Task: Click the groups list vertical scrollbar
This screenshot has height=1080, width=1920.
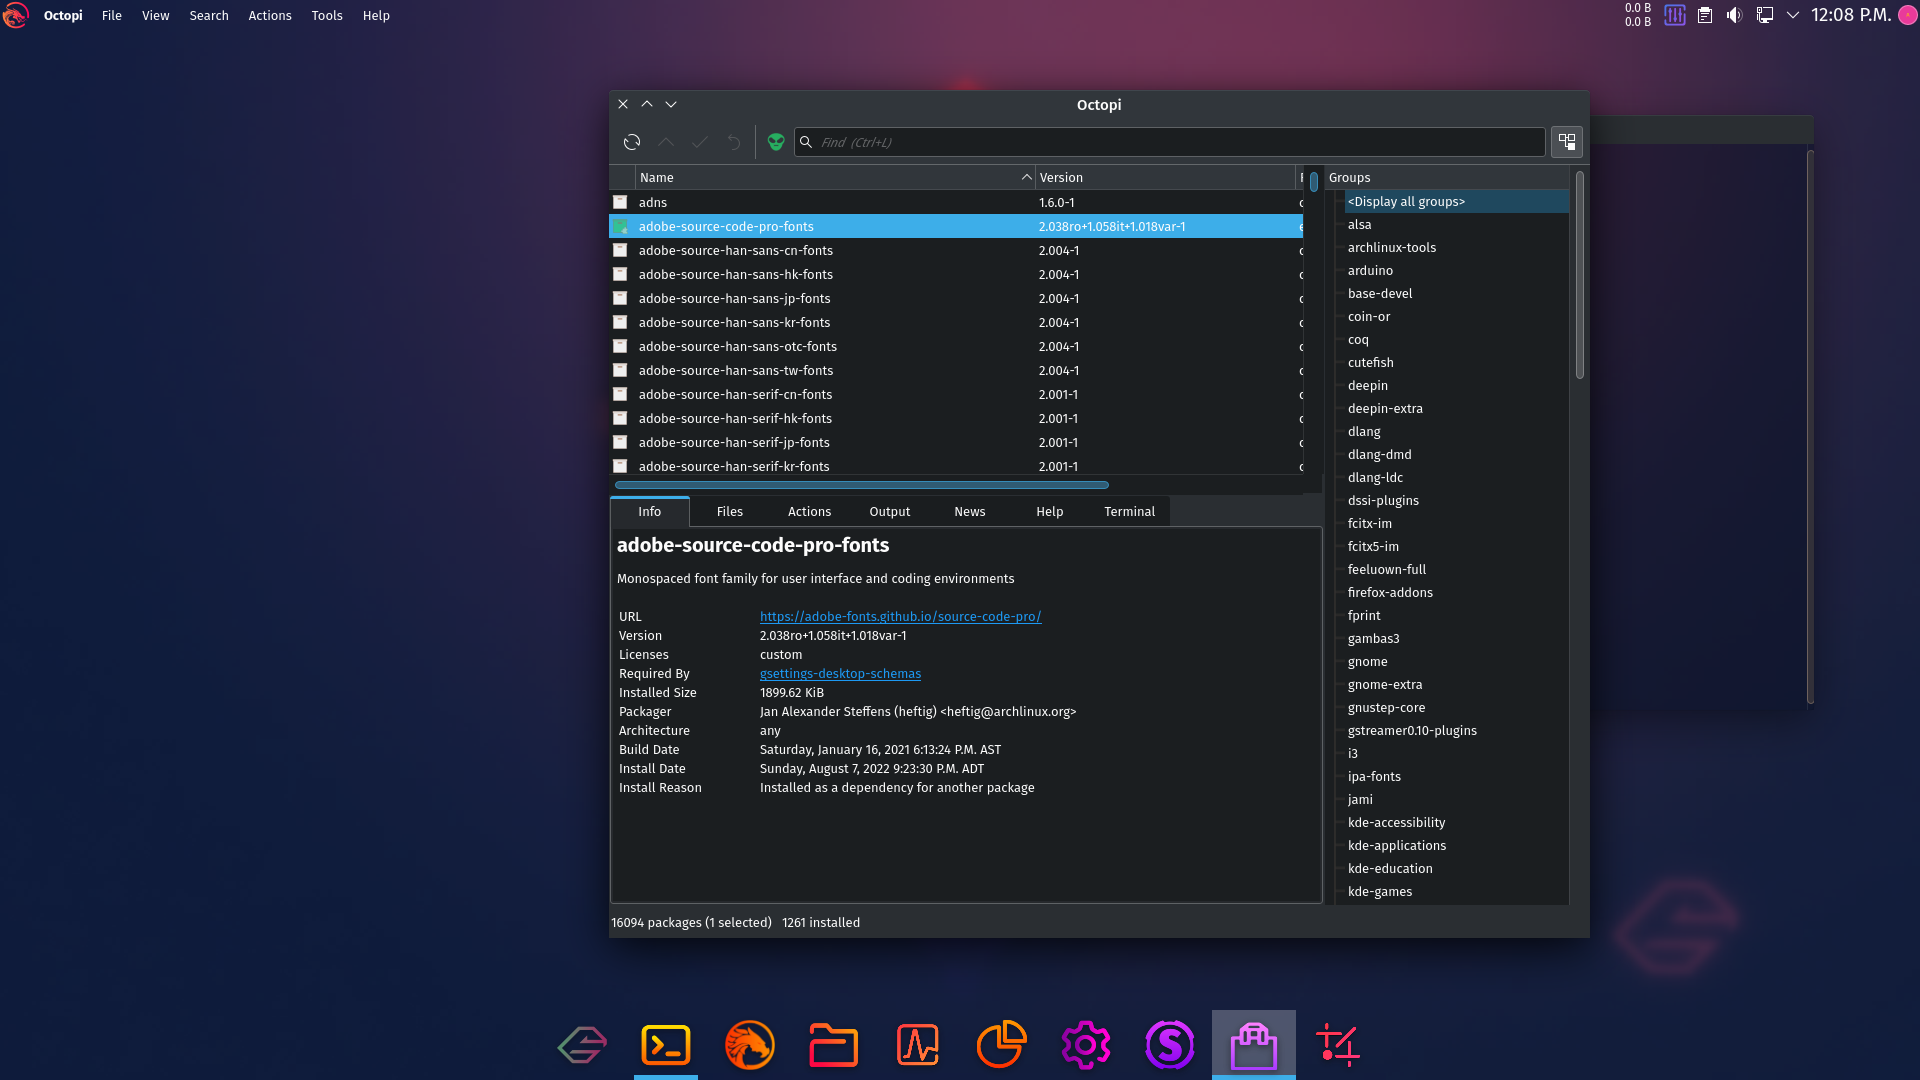Action: tap(1580, 275)
